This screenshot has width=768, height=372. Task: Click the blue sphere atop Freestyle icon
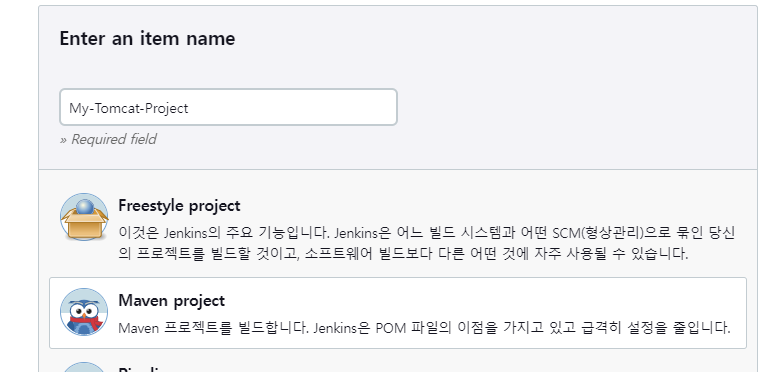pyautogui.click(x=84, y=207)
